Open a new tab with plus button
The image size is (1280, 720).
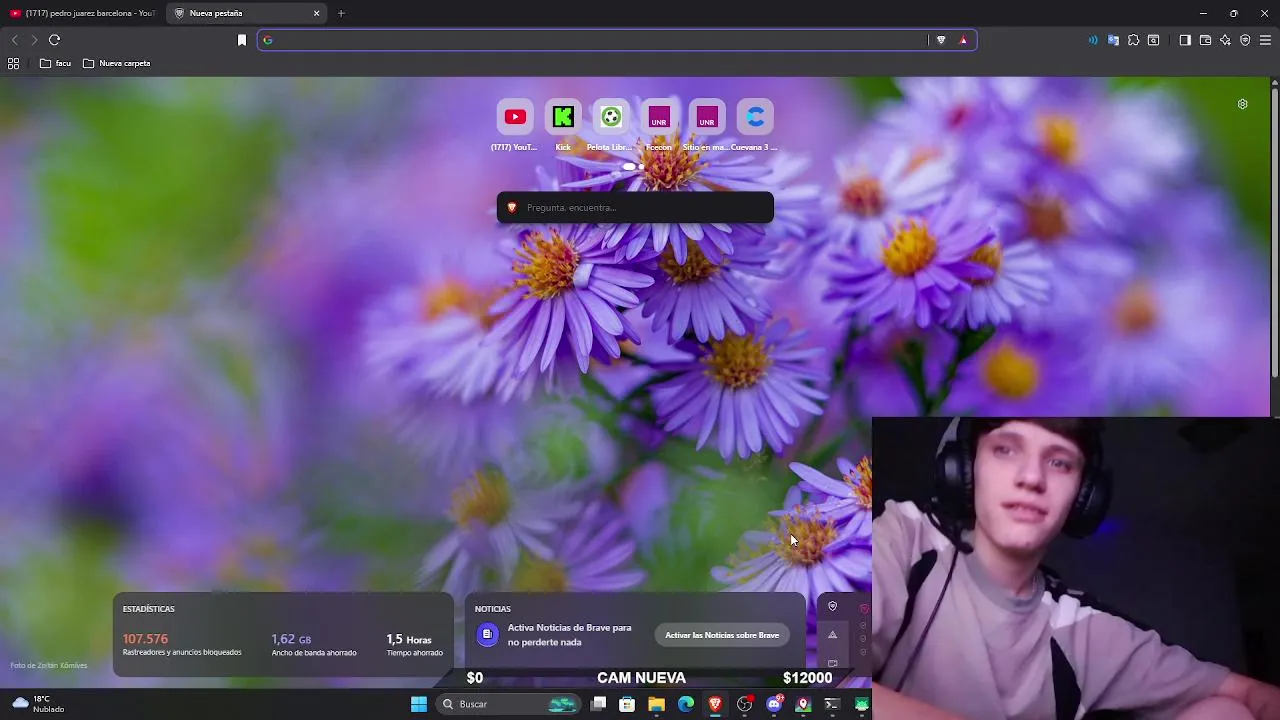click(x=341, y=13)
